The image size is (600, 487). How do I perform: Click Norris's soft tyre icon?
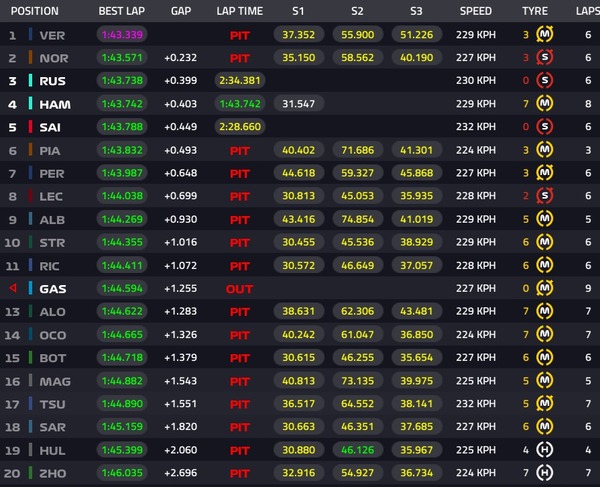click(545, 57)
